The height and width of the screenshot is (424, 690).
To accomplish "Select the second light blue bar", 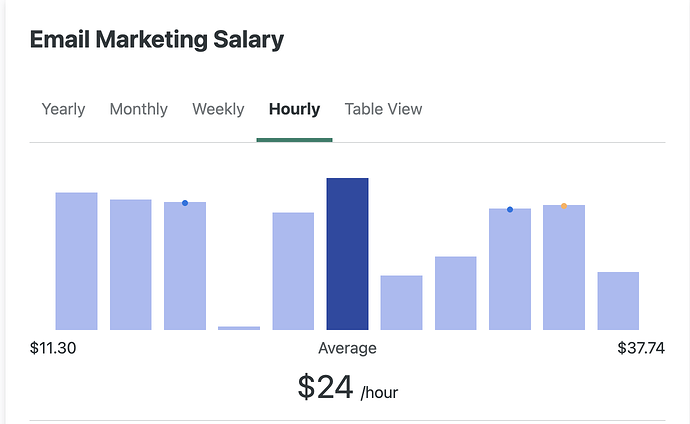I will (131, 265).
